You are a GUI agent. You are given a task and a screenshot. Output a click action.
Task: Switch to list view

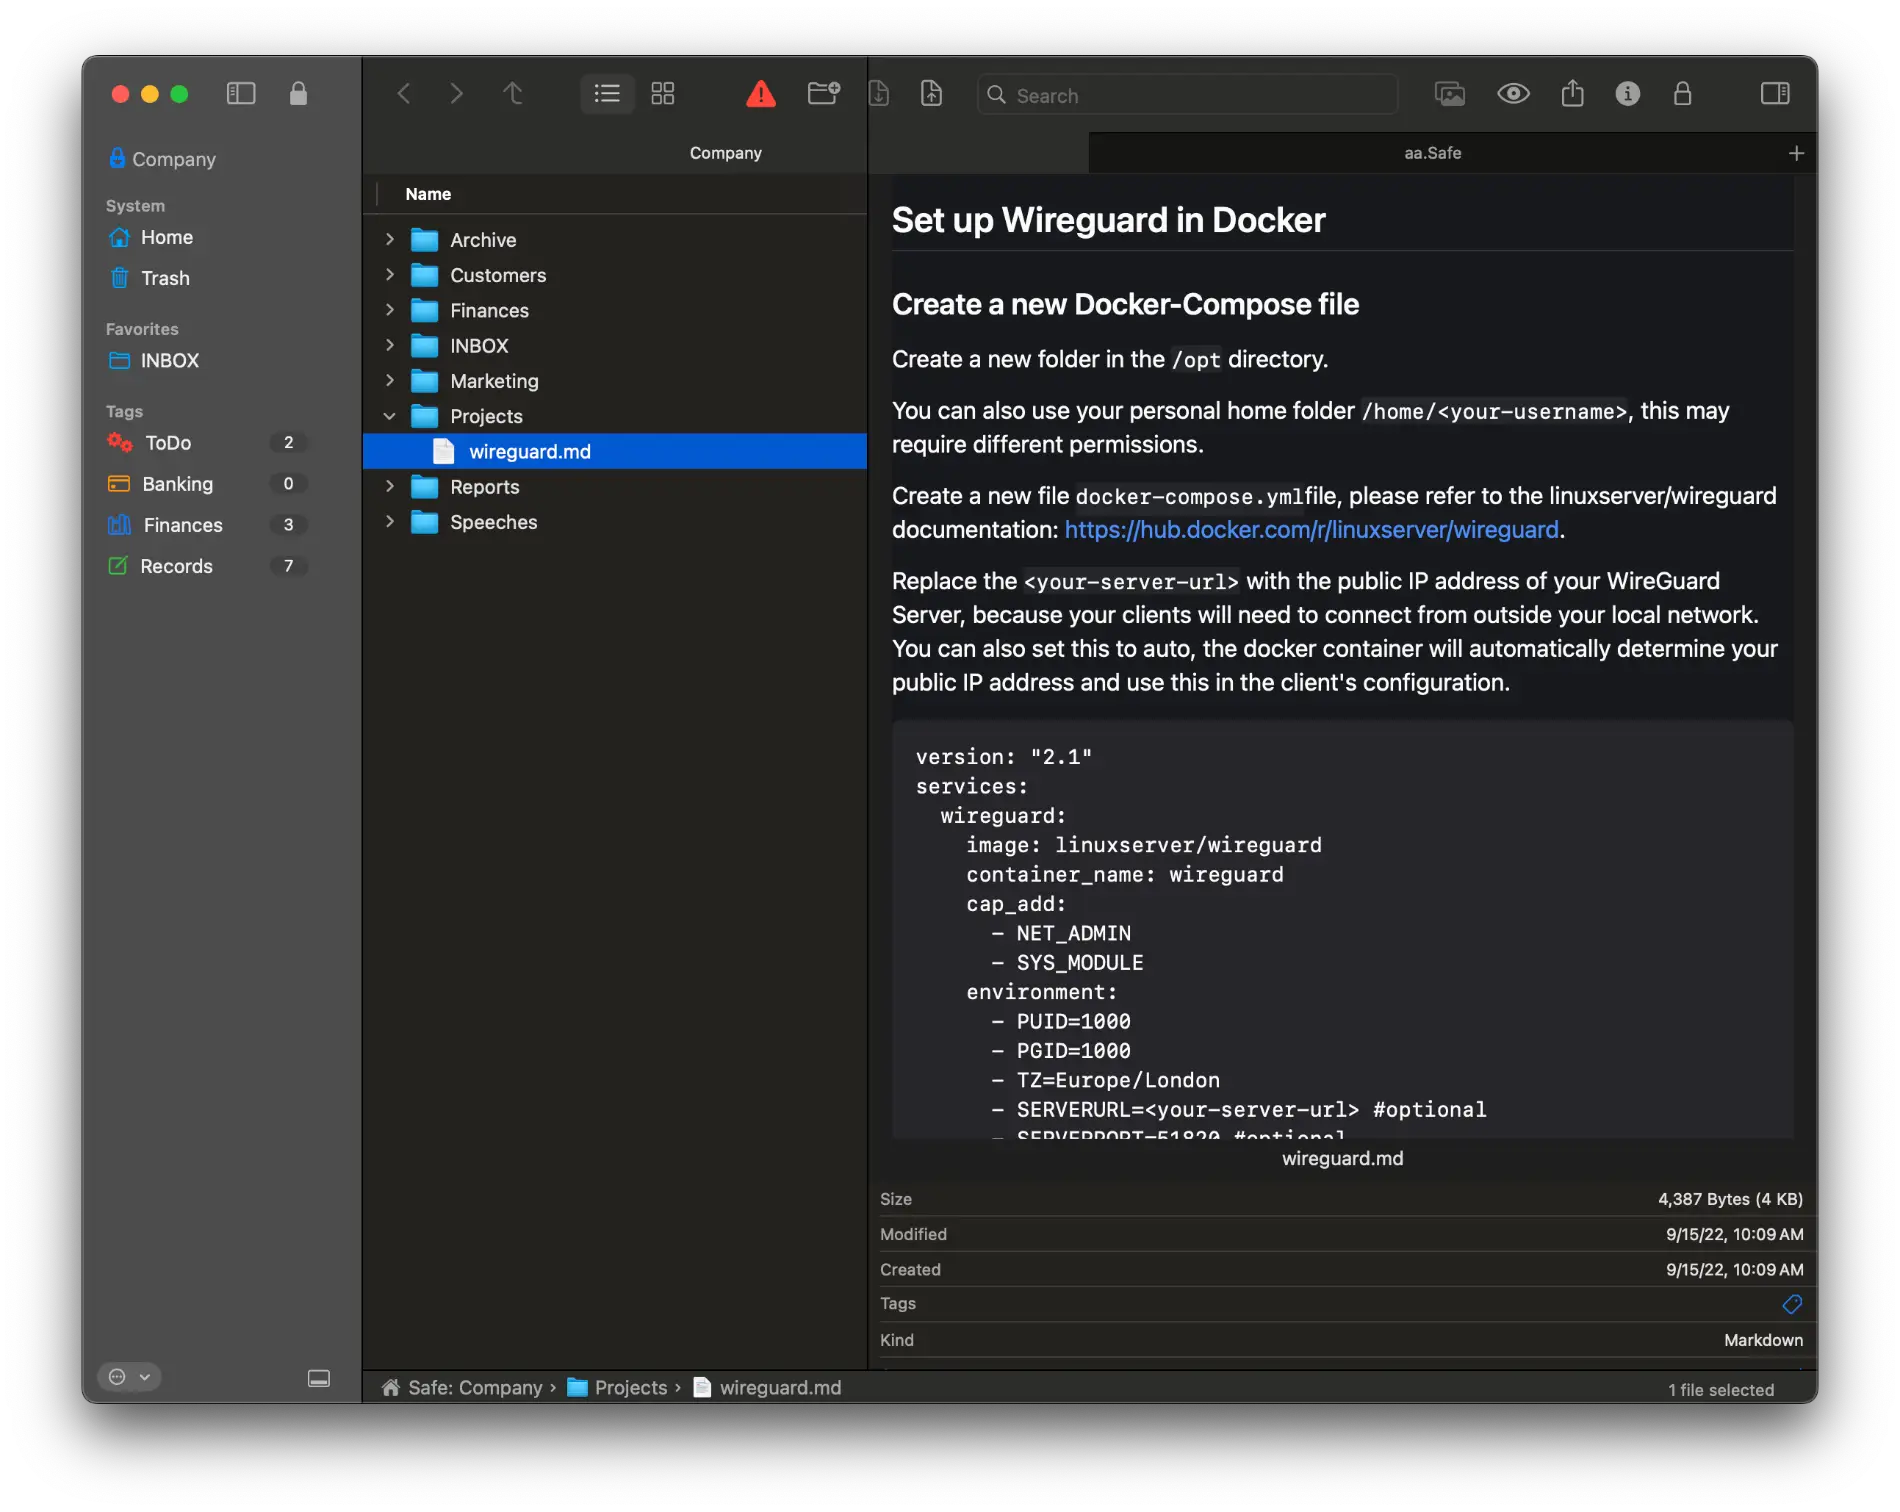[x=607, y=94]
